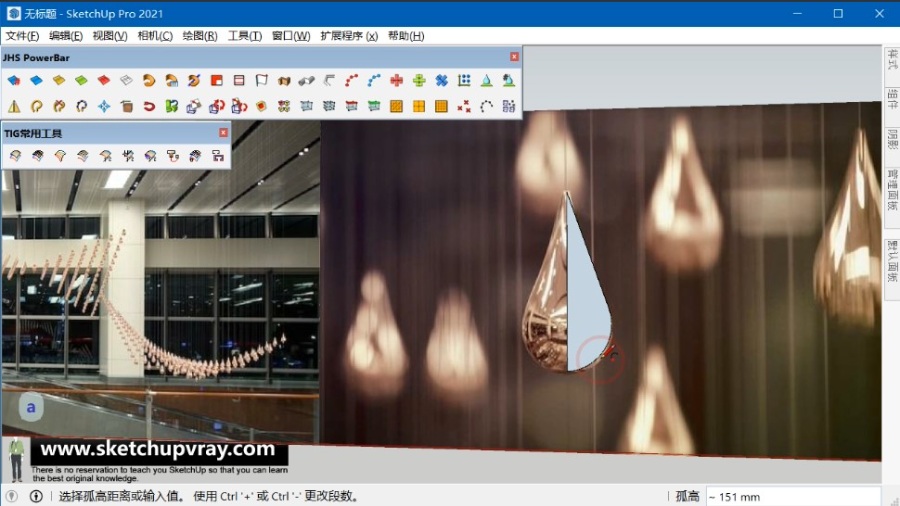Click the red face icon in JHS PowerBar

click(x=104, y=80)
